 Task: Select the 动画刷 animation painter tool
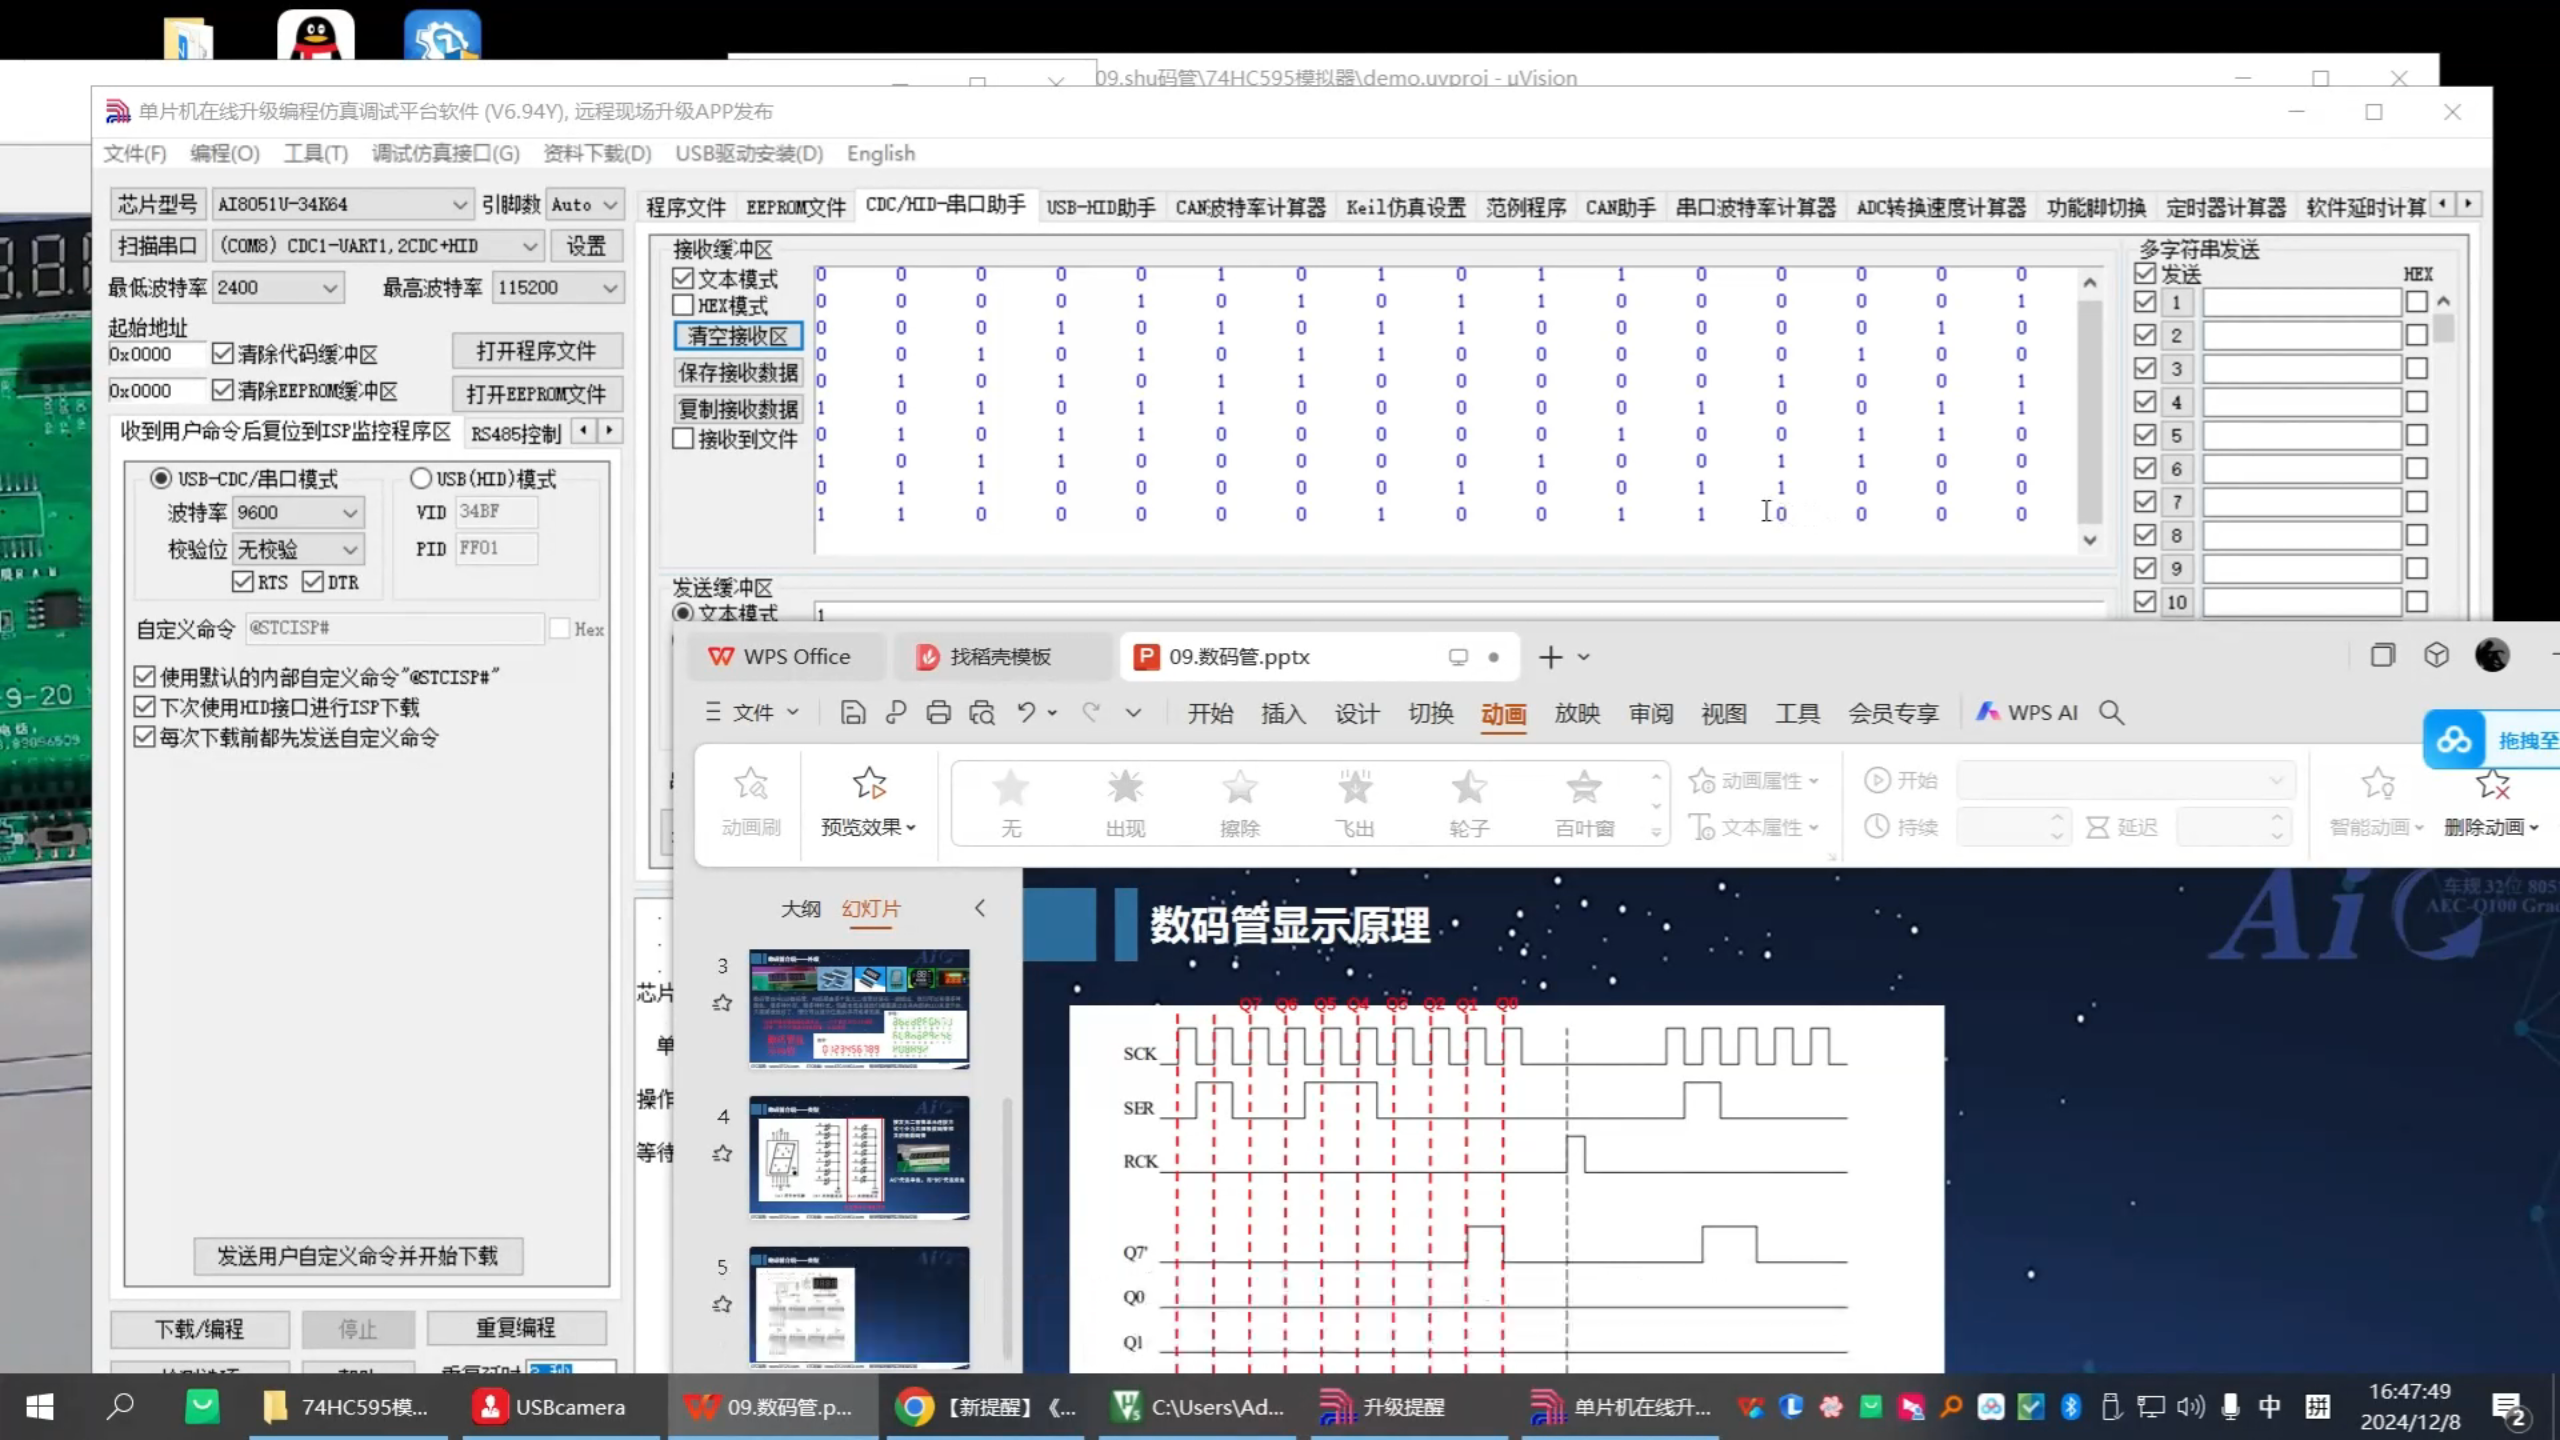pyautogui.click(x=749, y=800)
